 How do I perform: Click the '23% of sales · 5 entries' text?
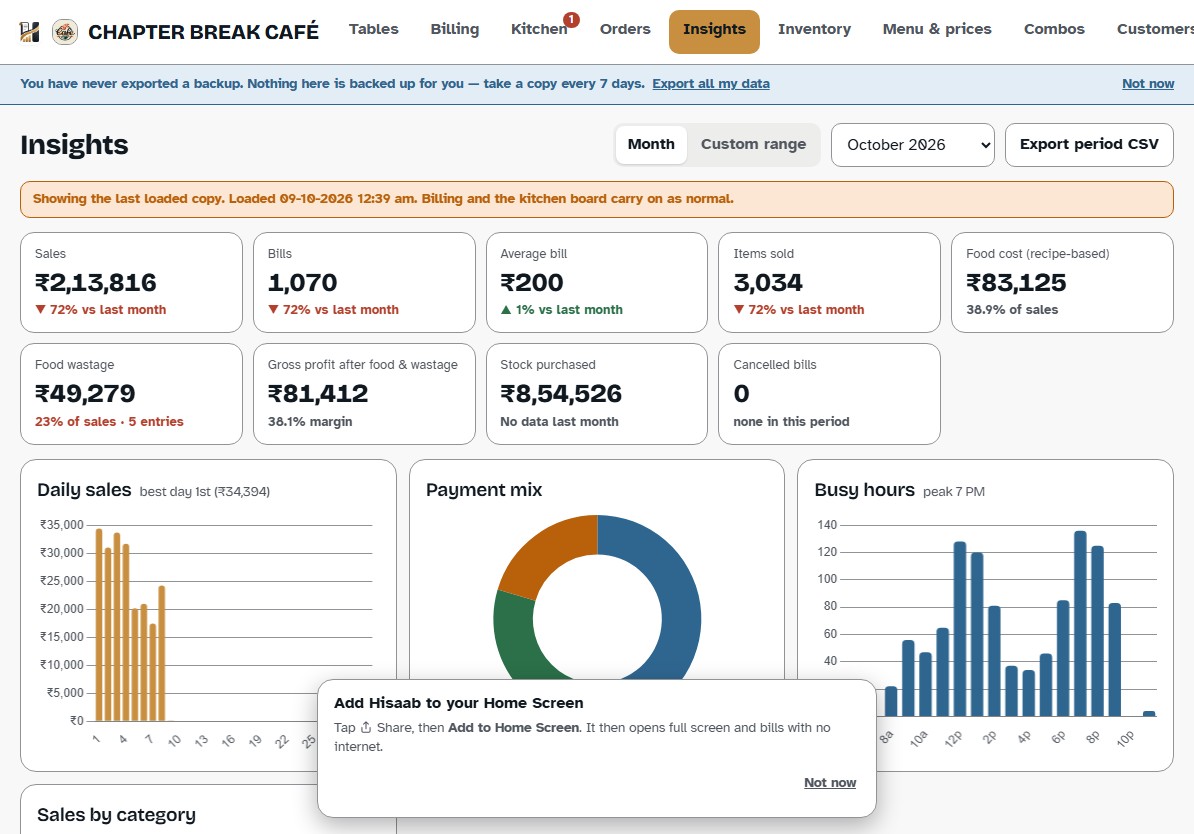[109, 421]
